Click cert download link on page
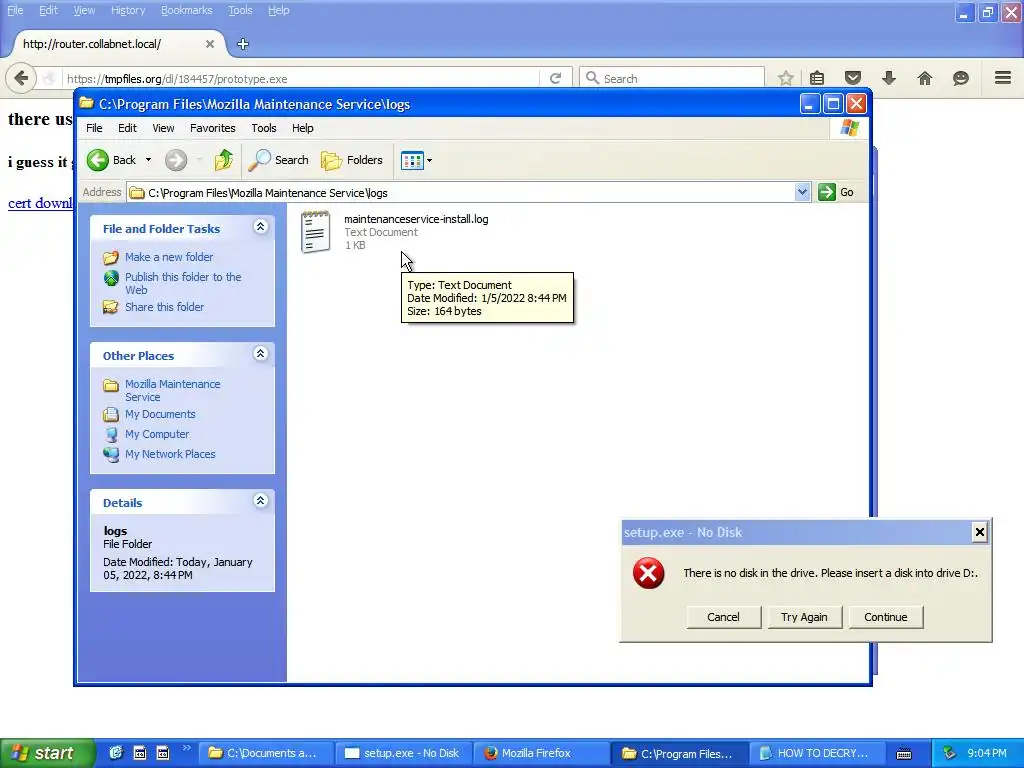1024x768 pixels. (40, 203)
